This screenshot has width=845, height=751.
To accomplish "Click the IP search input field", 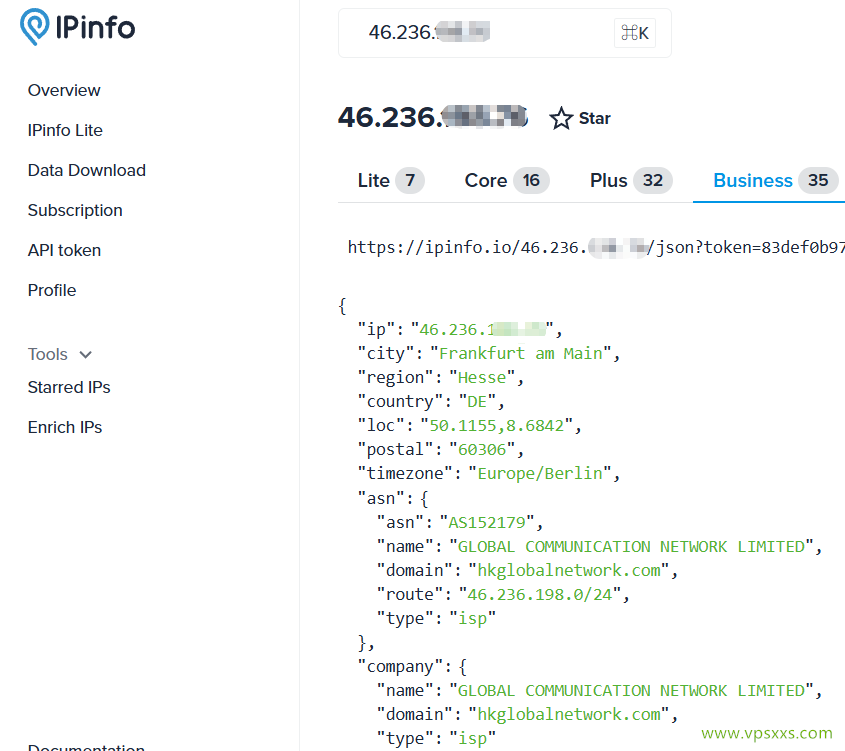I will (504, 33).
